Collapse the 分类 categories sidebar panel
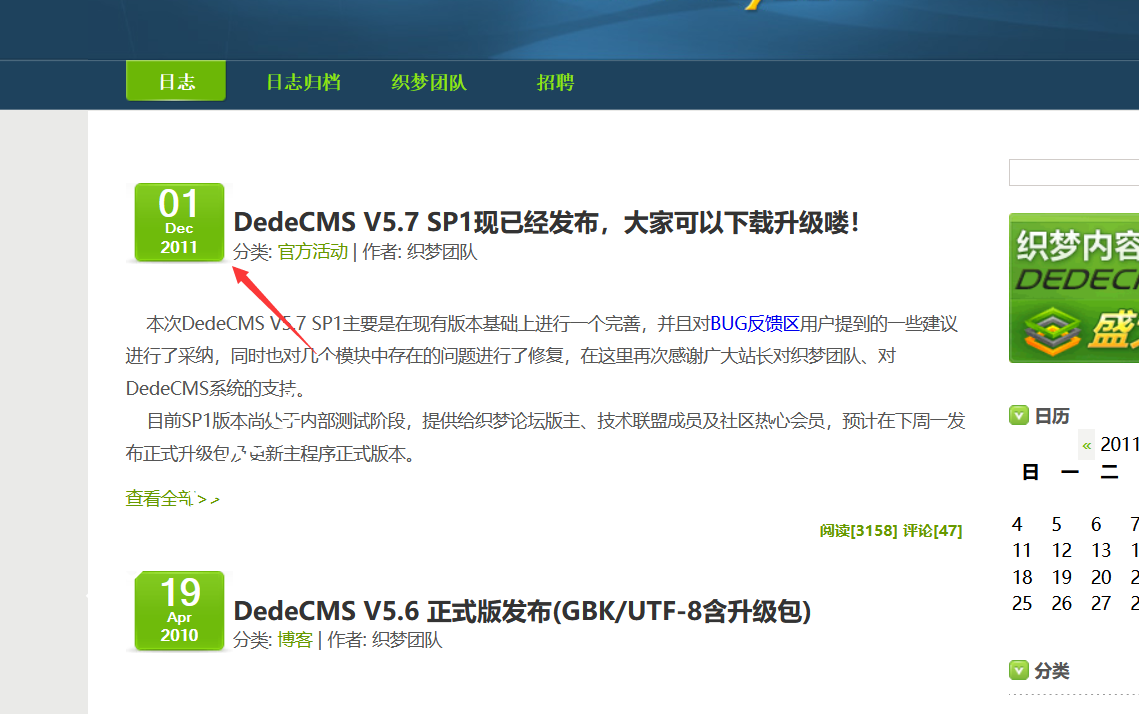The image size is (1139, 714). pyautogui.click(x=1019, y=671)
